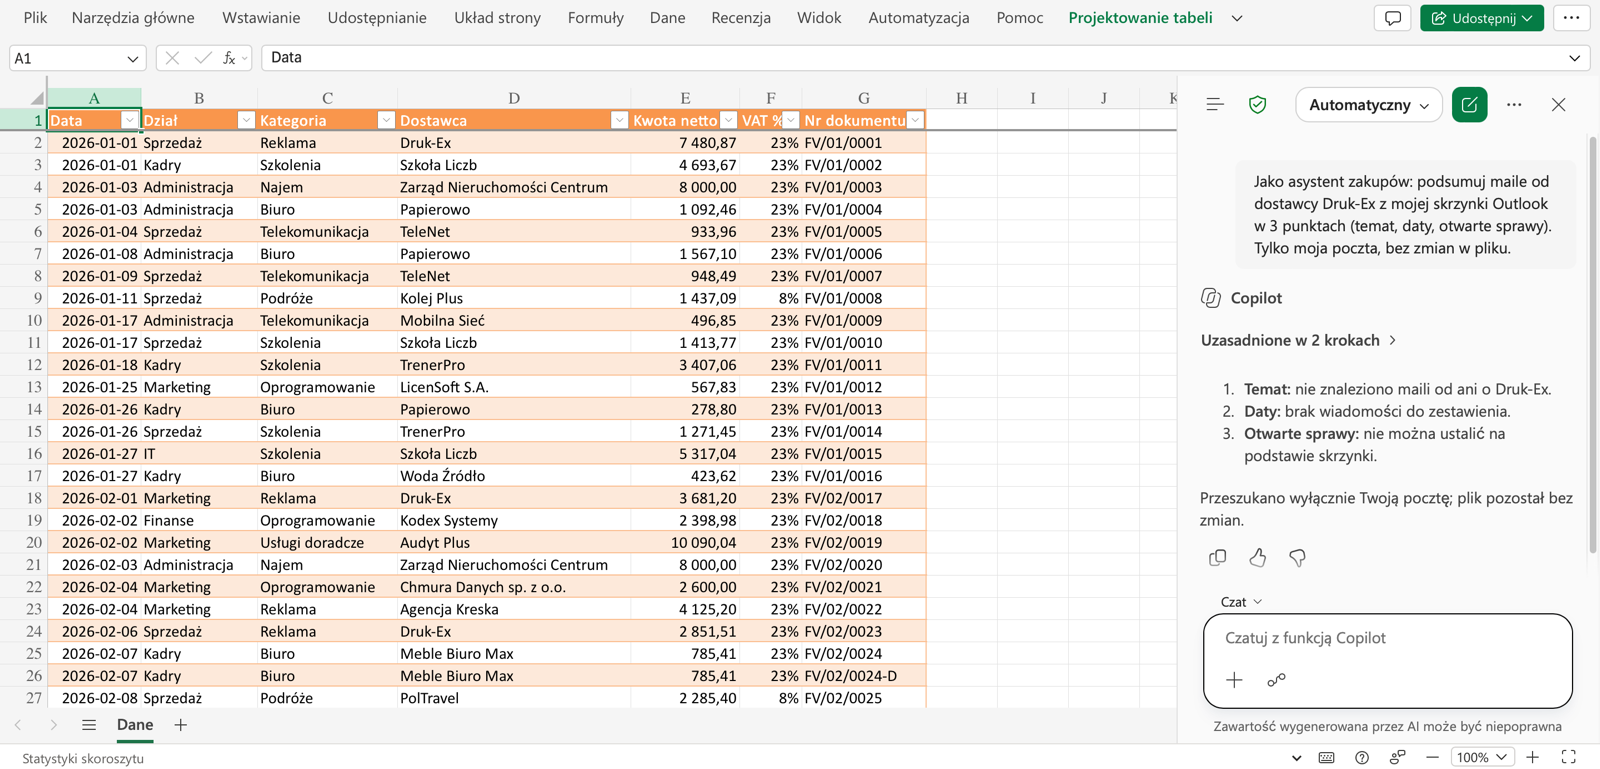Screen dimensions: 1600x769
Task: Open ribbon more options ellipsis
Action: coord(1571,18)
